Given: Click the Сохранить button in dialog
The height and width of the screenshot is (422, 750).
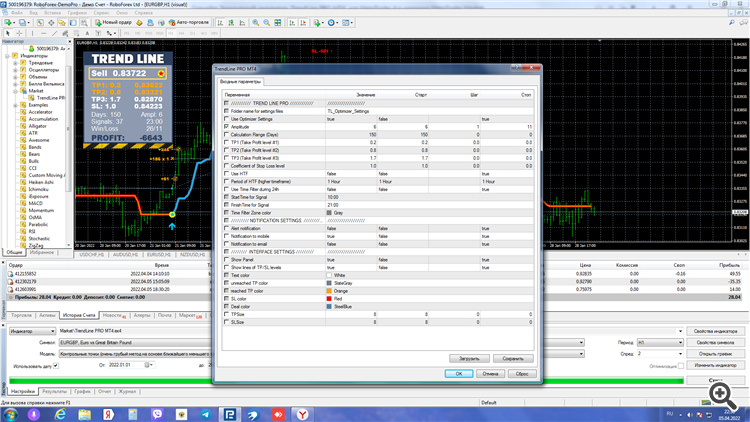Looking at the screenshot, I should pos(513,358).
